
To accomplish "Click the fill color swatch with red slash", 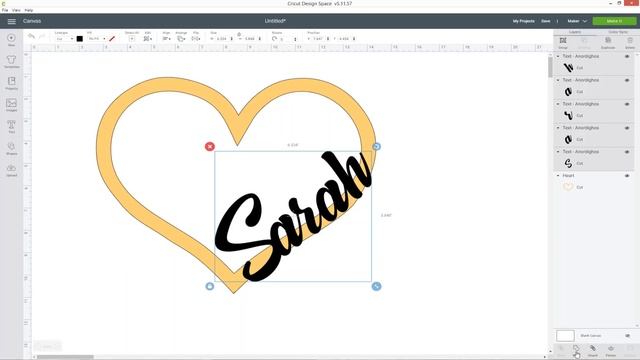I will click(112, 39).
